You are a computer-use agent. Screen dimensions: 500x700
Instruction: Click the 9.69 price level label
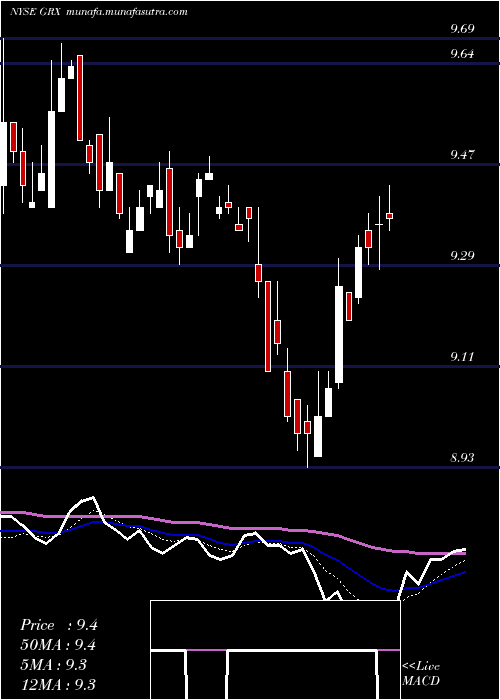462,29
